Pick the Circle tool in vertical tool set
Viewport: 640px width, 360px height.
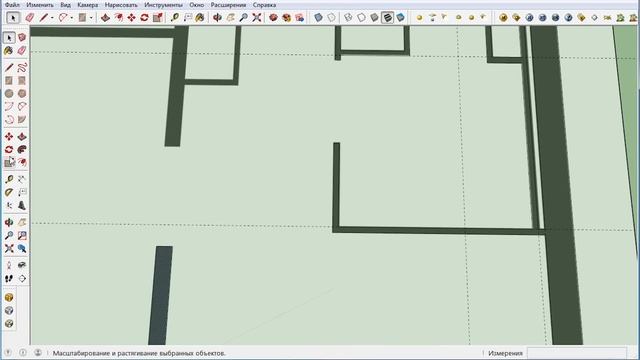coord(9,93)
